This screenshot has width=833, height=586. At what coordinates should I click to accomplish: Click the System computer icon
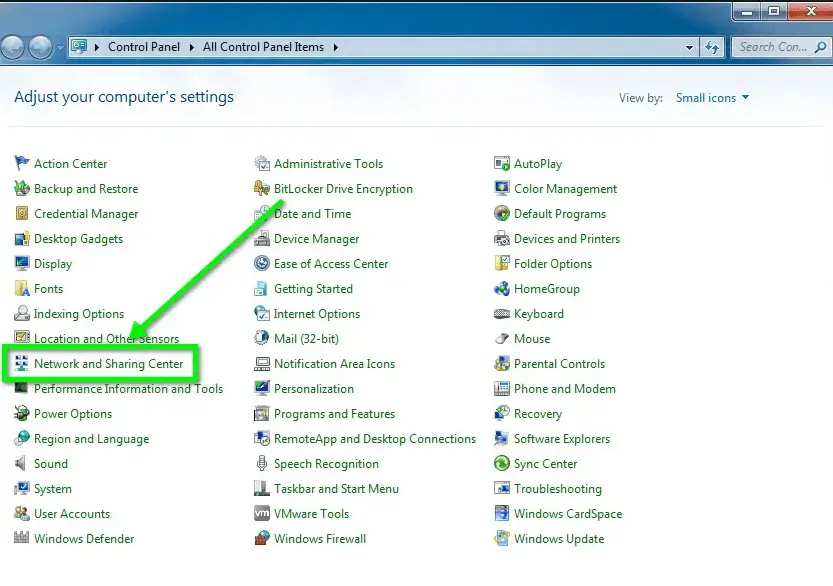(22, 488)
